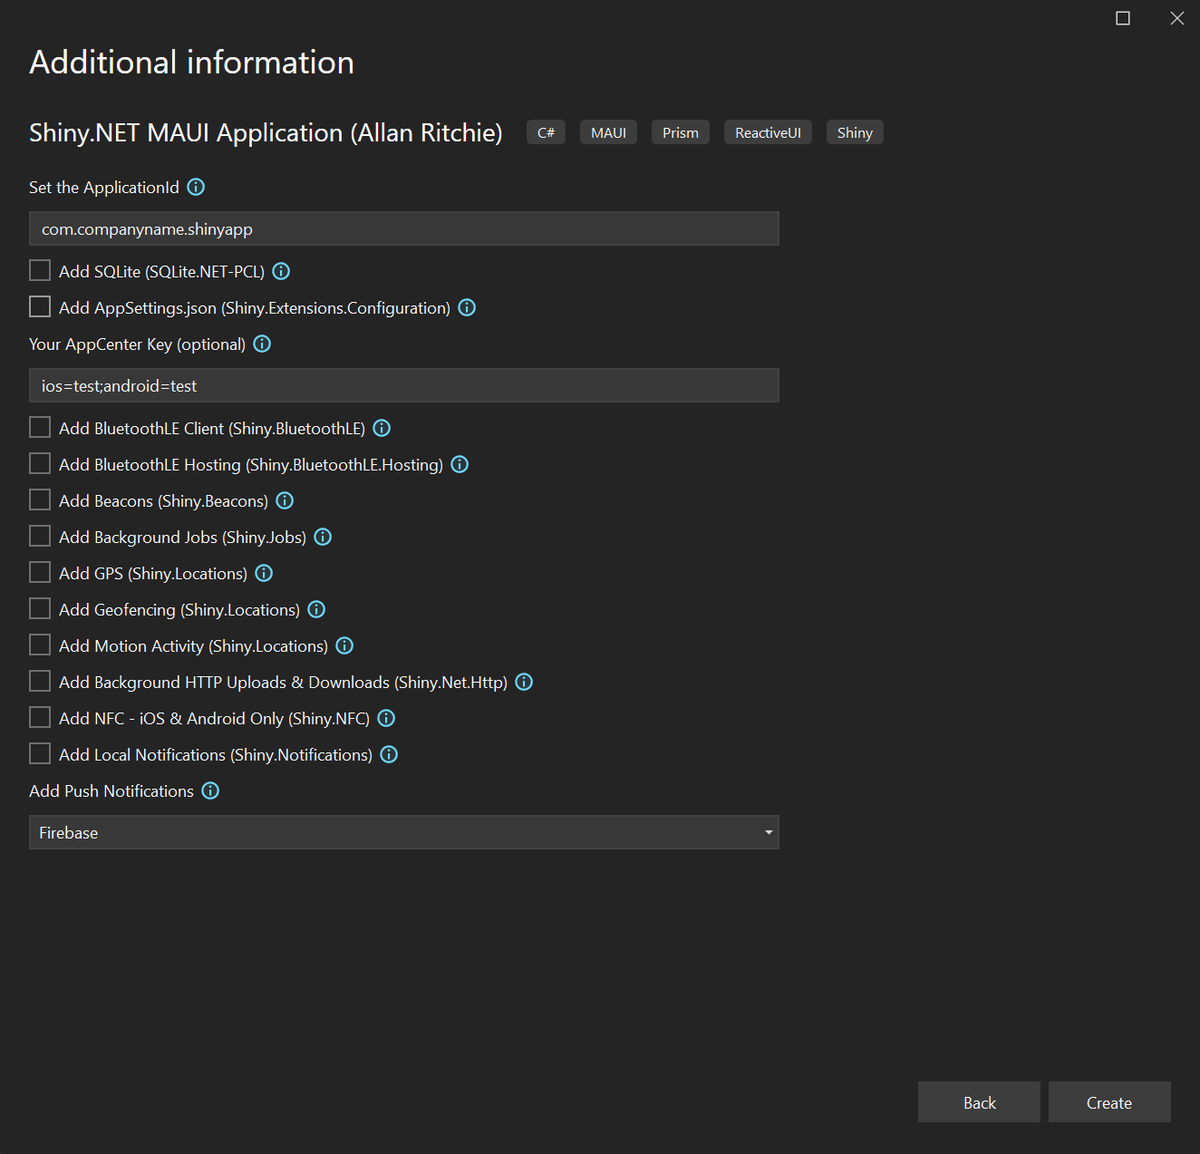This screenshot has height=1154, width=1200.
Task: Check Add BluetoothLE Hosting option
Action: click(40, 464)
